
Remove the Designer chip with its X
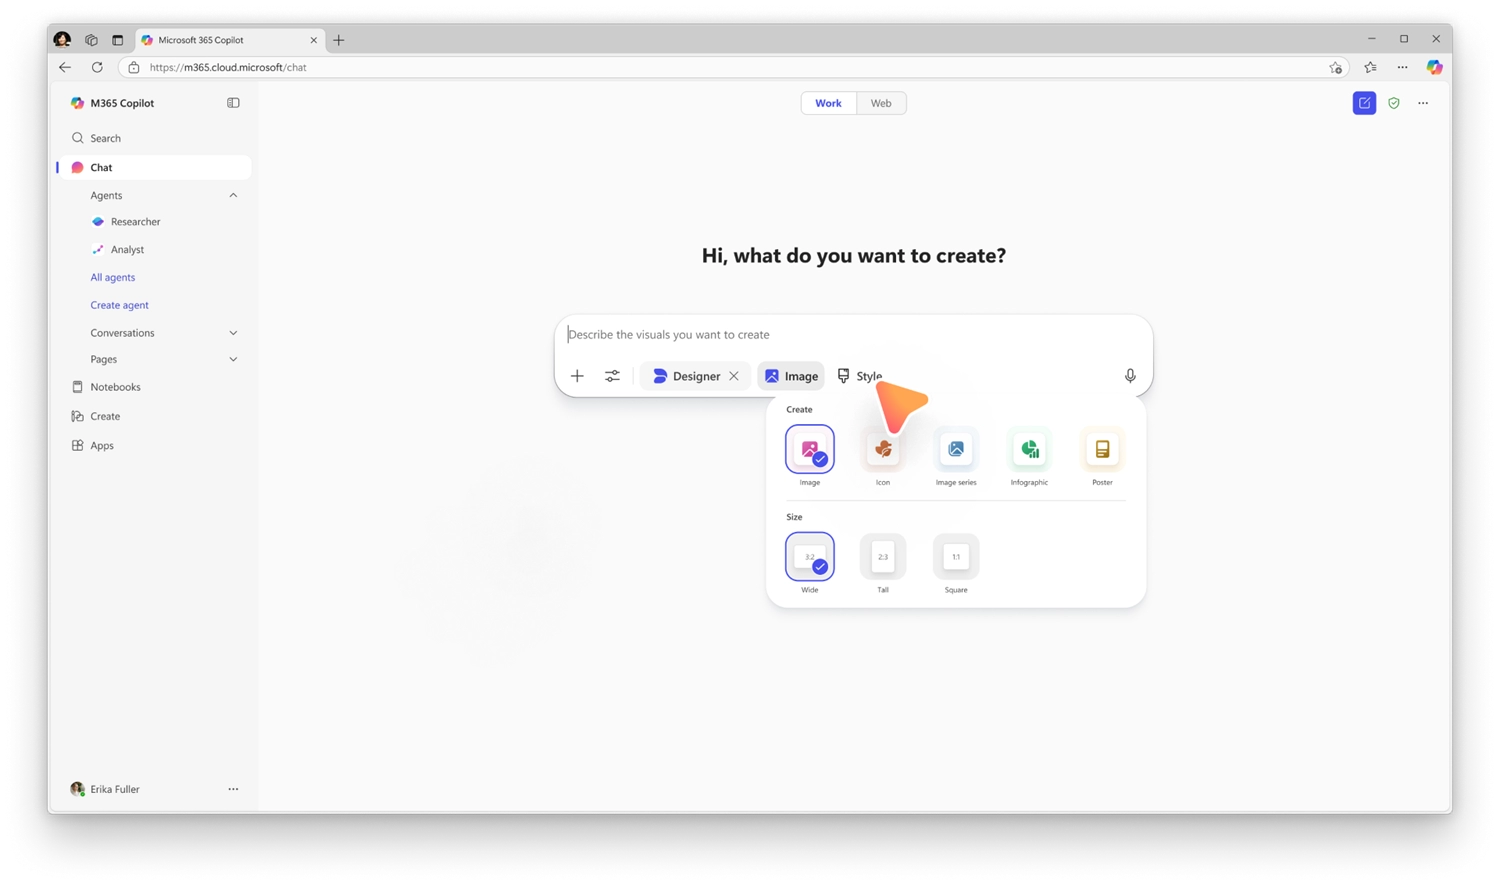pyautogui.click(x=734, y=375)
